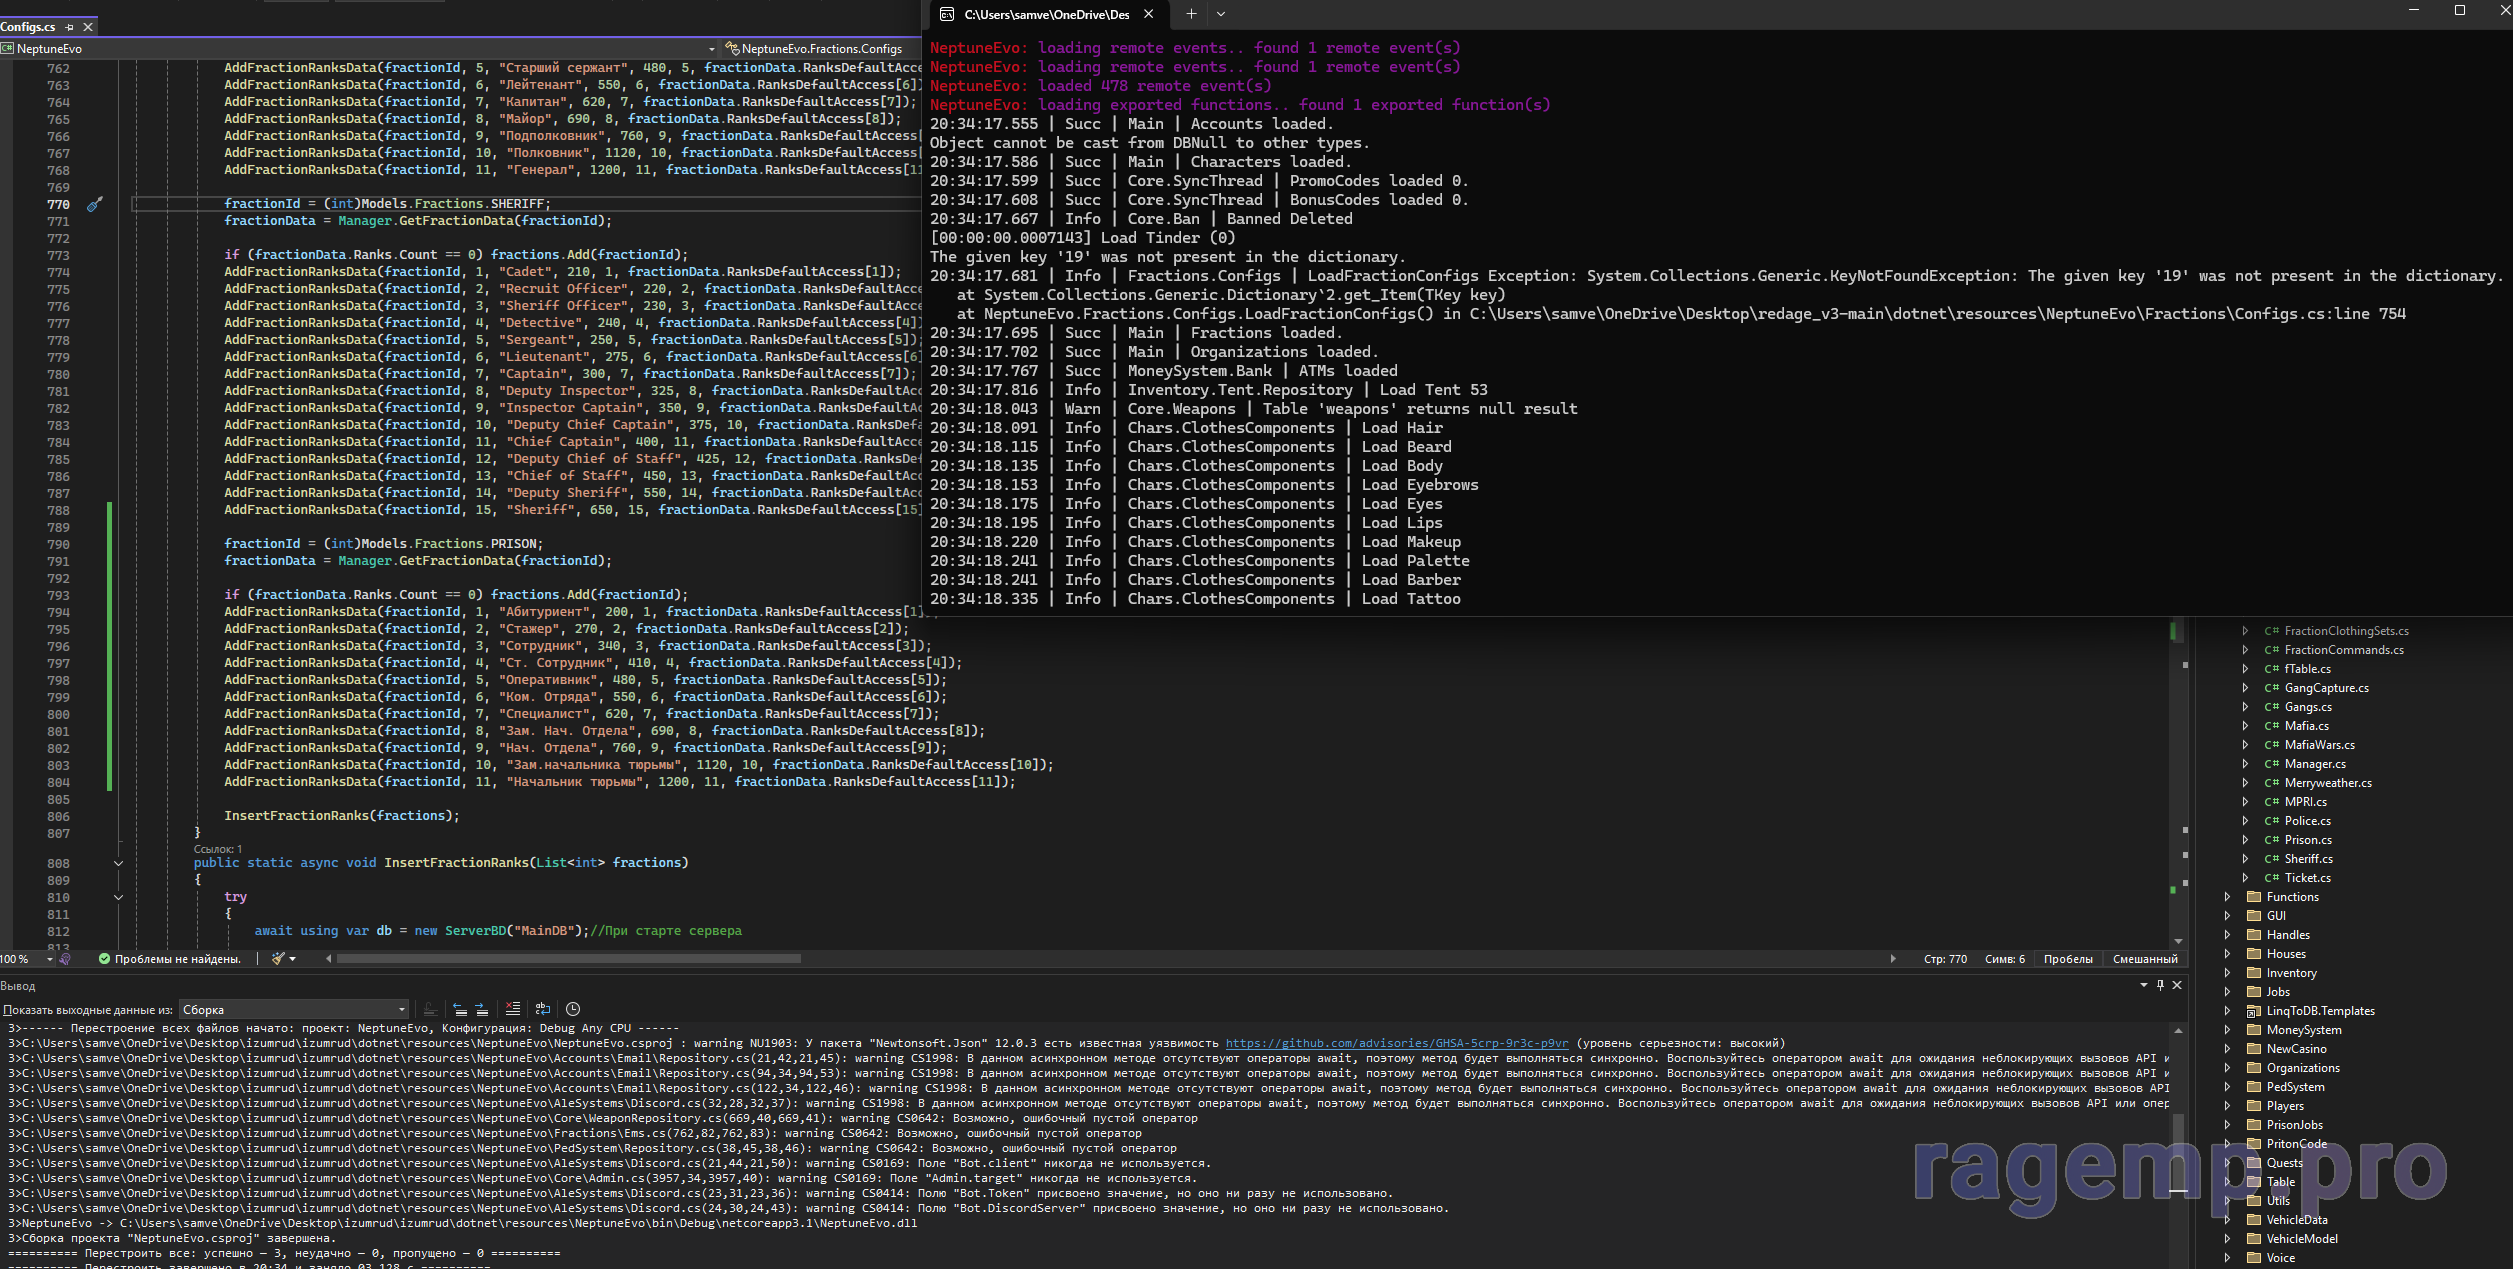Click the screwdriver quick actions icon
Screen dimensions: 2513x1269
point(94,204)
